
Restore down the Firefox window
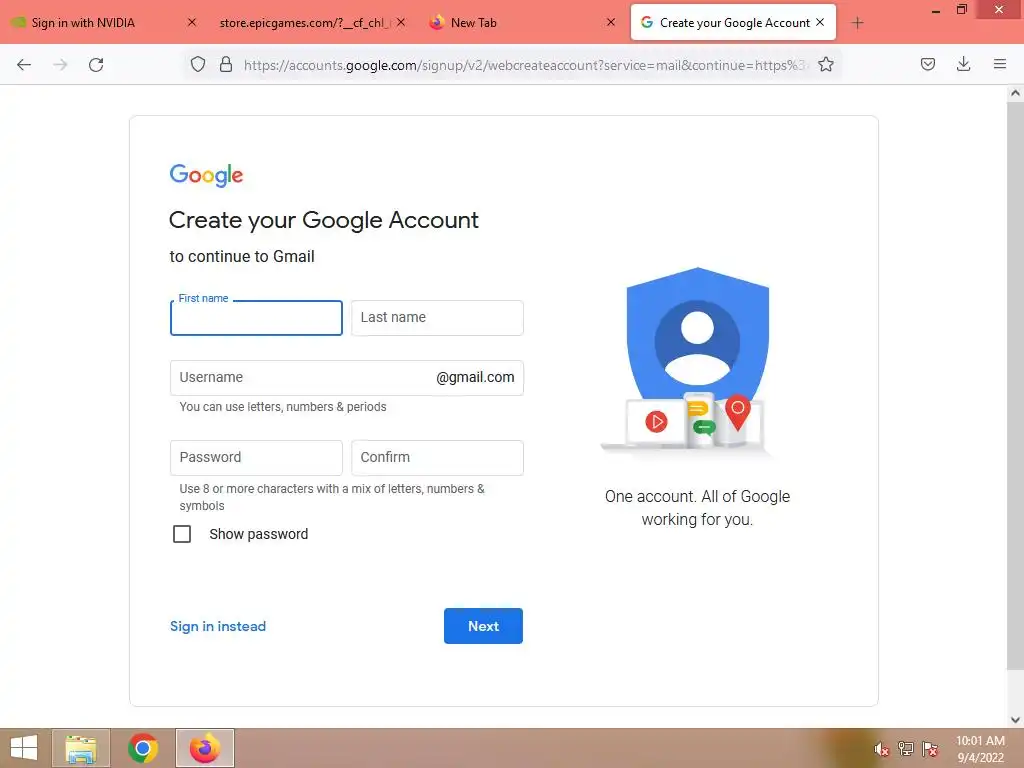(x=962, y=10)
